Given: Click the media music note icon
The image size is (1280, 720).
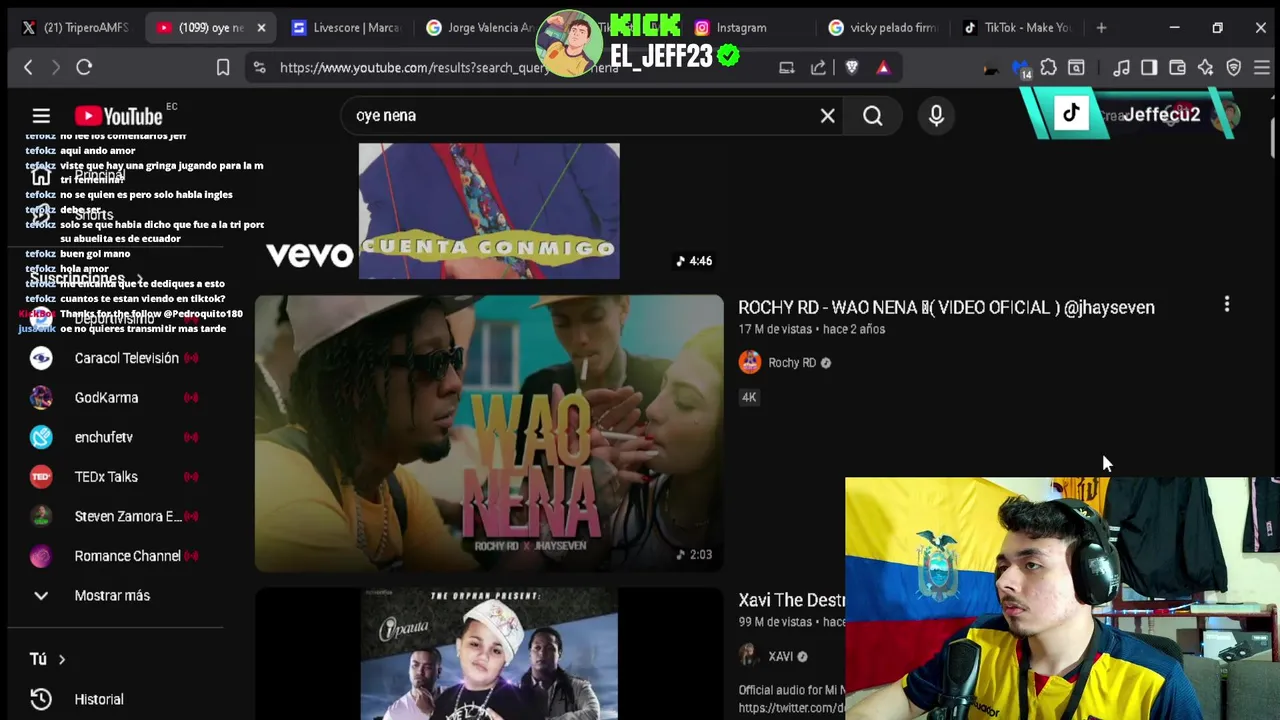Looking at the screenshot, I should (x=1121, y=67).
